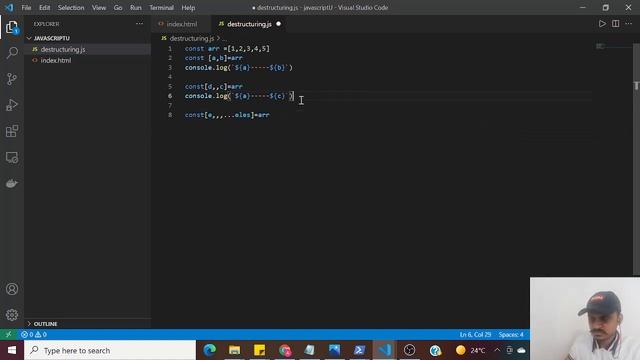The height and width of the screenshot is (360, 640).
Task: Click Spaces: 4 indentation setting
Action: pos(511,334)
